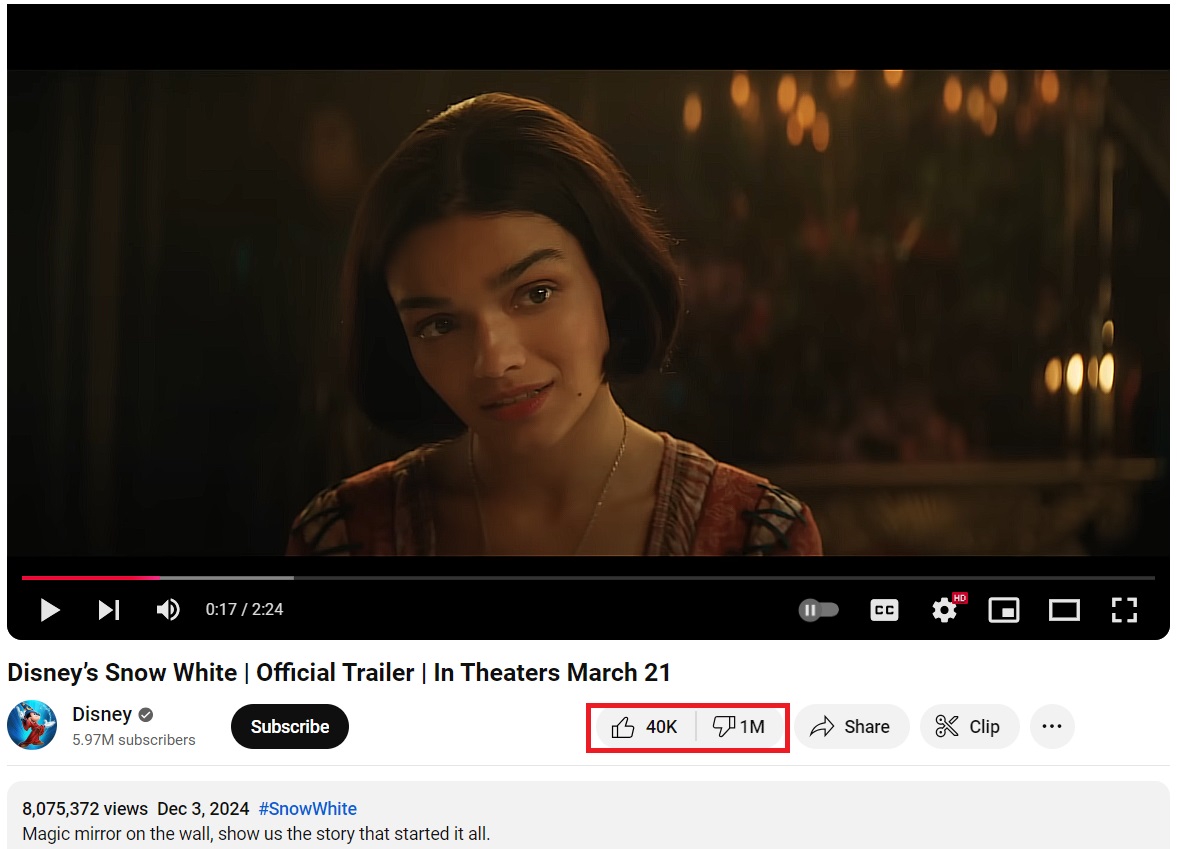Open the video settings gear
The height and width of the screenshot is (849, 1177).
coord(944,610)
